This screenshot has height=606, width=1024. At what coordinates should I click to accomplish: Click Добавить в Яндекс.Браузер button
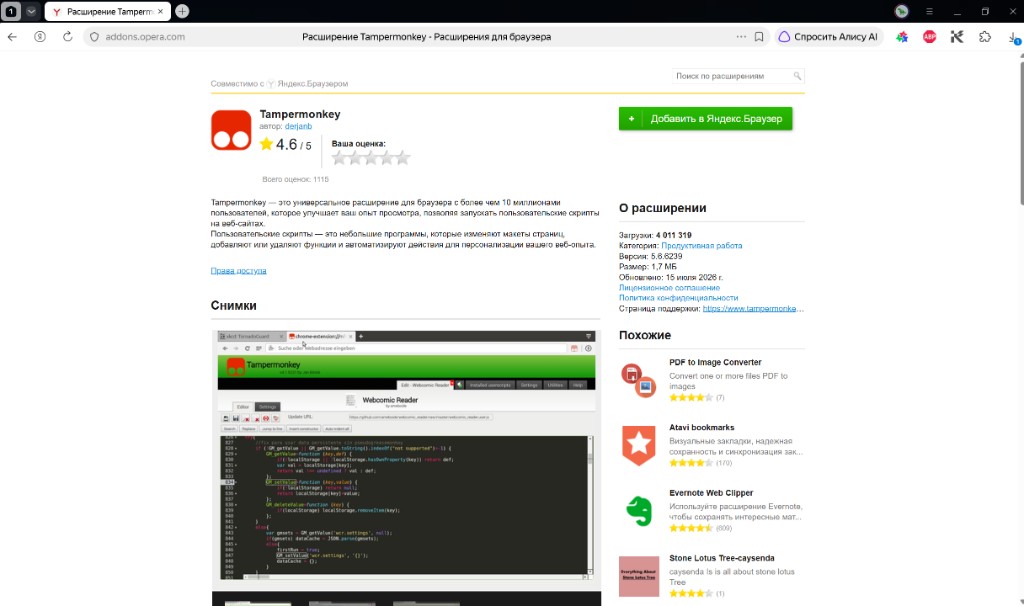705,119
